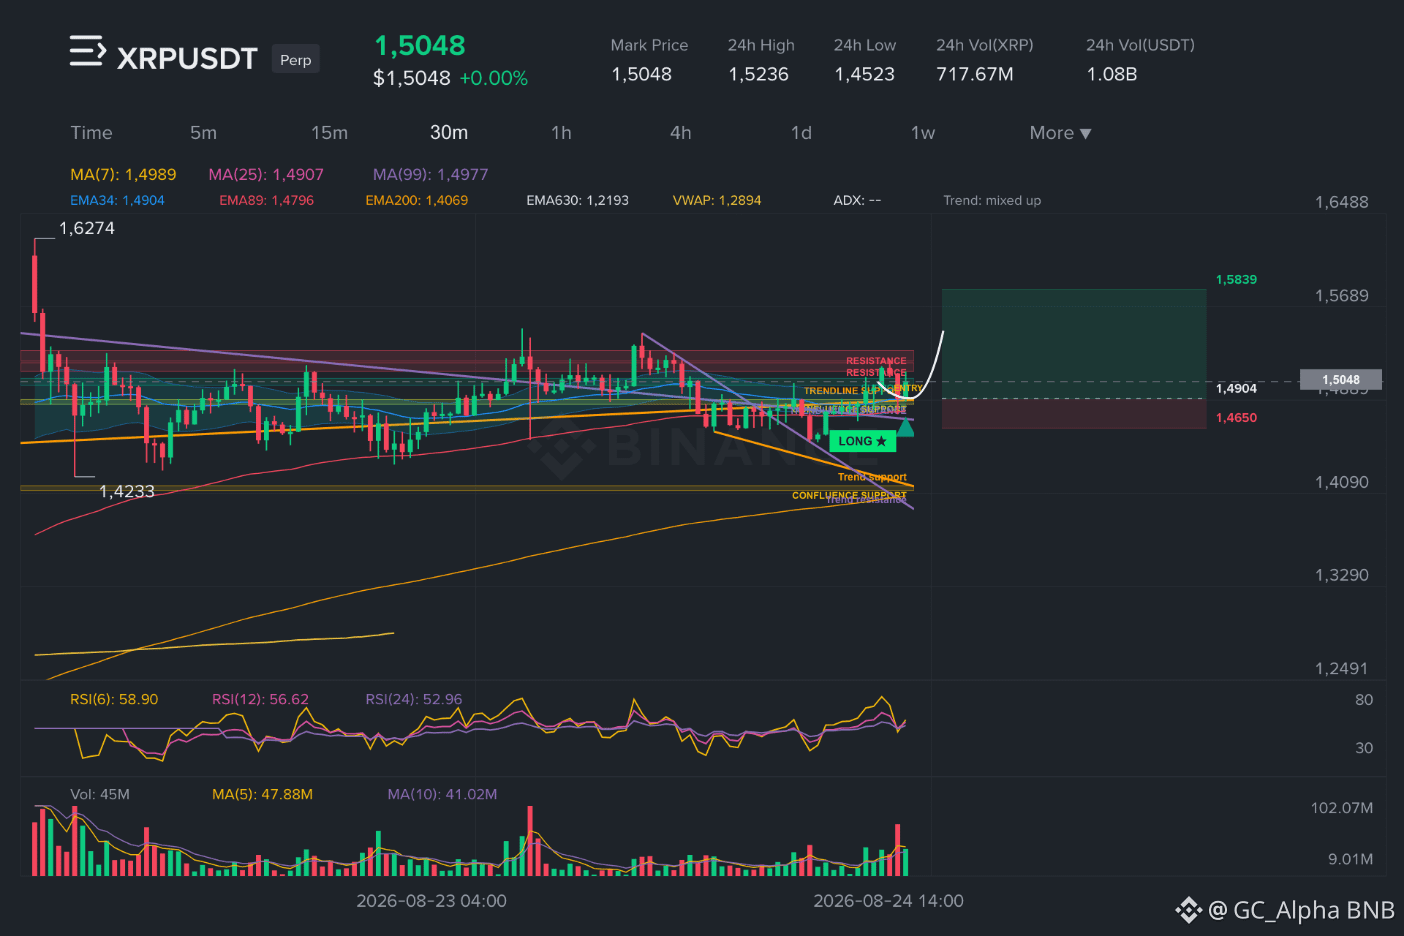
Task: Click the Vol: 45M label
Action: (100, 794)
